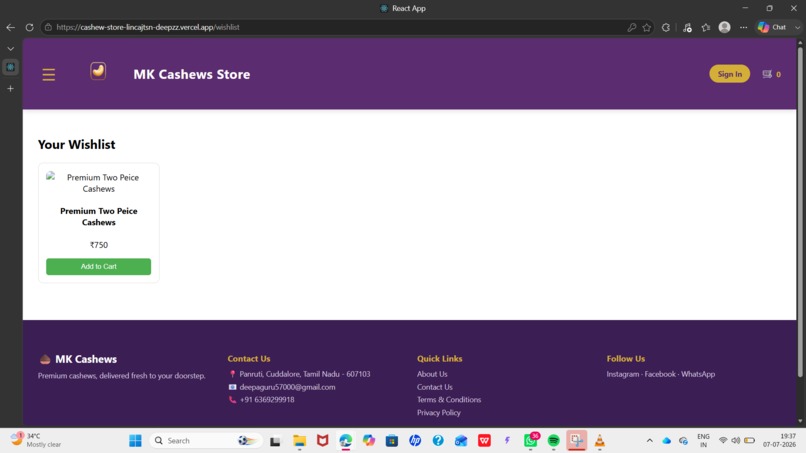806x453 pixels.
Task: Open password manager key icon
Action: [631, 27]
